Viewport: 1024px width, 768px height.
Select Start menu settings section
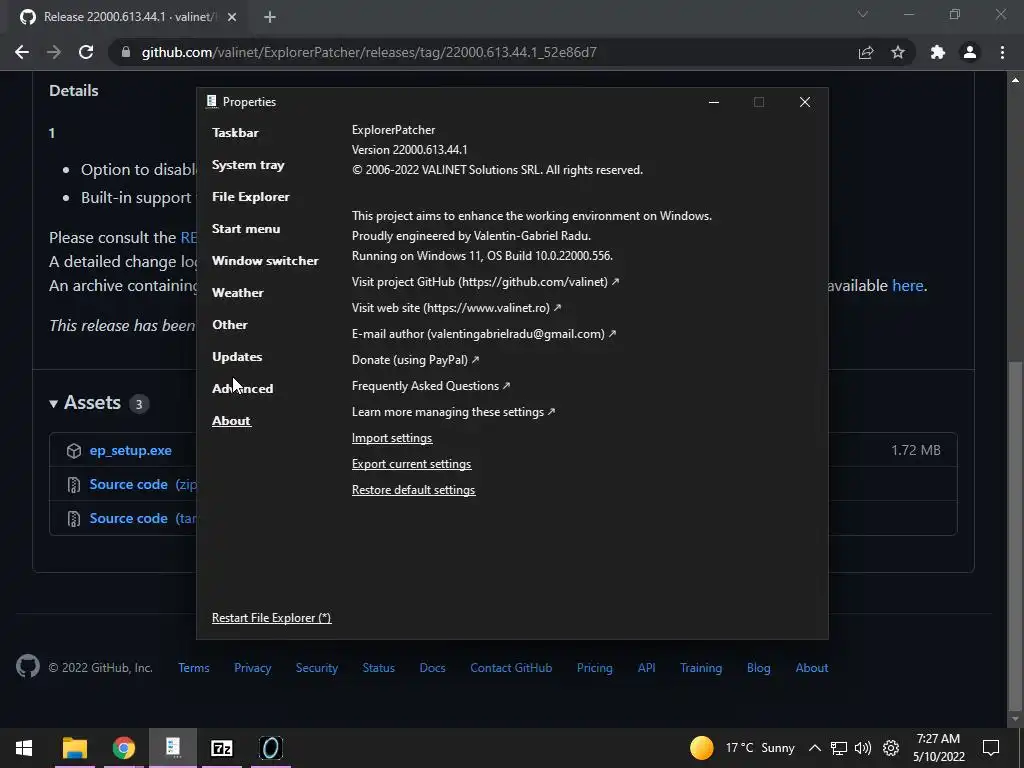(246, 229)
